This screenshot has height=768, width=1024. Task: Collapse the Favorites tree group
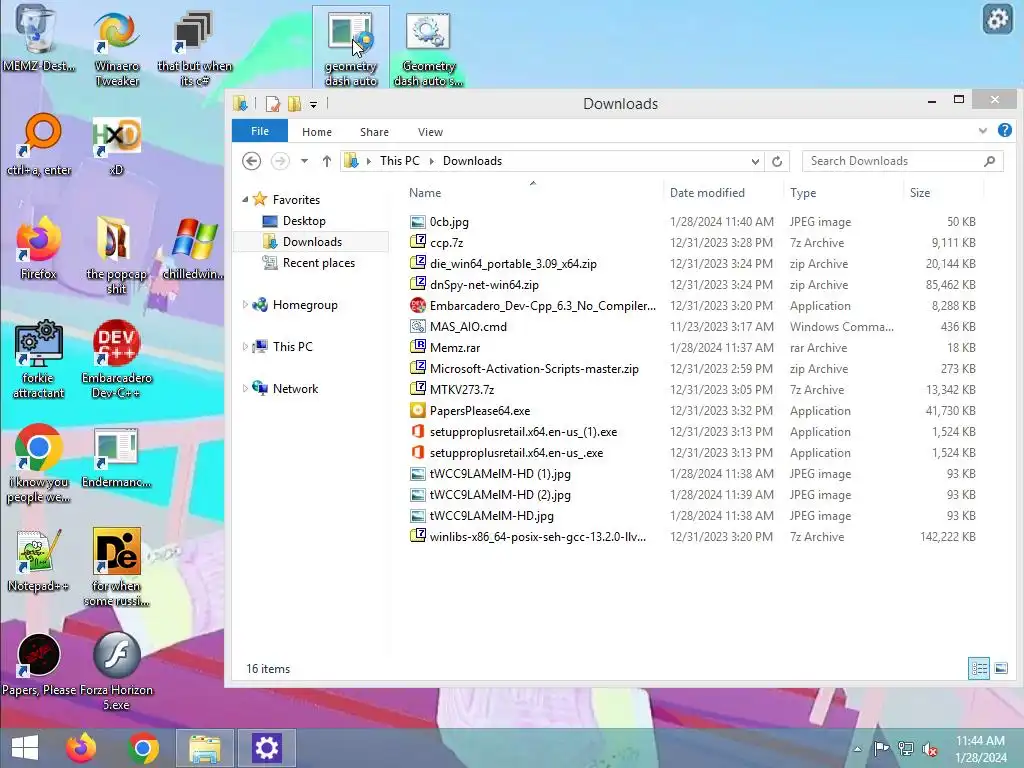[x=245, y=200]
